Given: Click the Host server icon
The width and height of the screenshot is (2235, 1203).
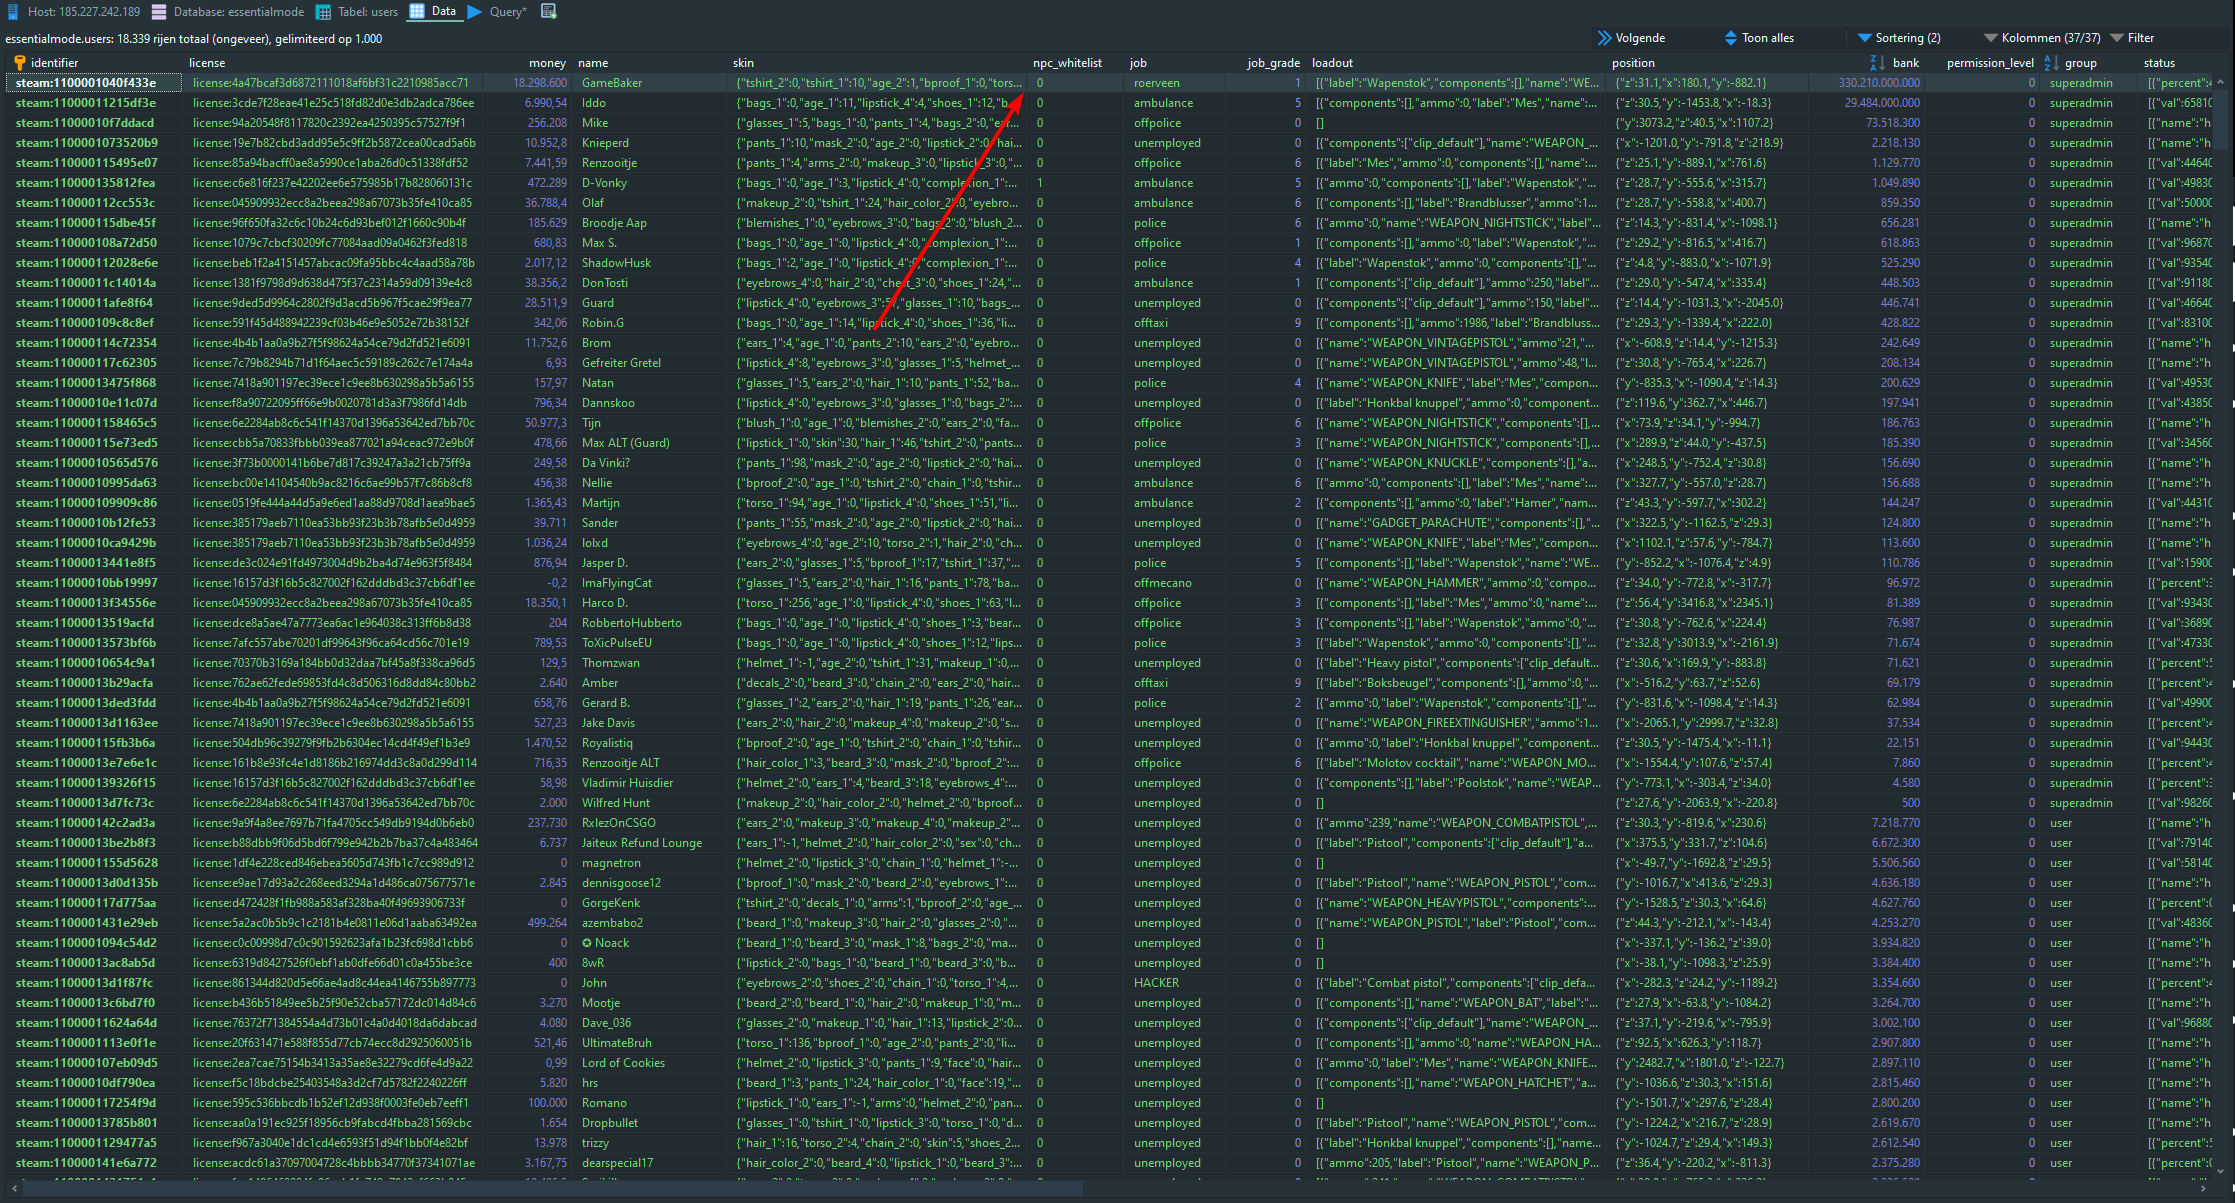Looking at the screenshot, I should [x=14, y=12].
